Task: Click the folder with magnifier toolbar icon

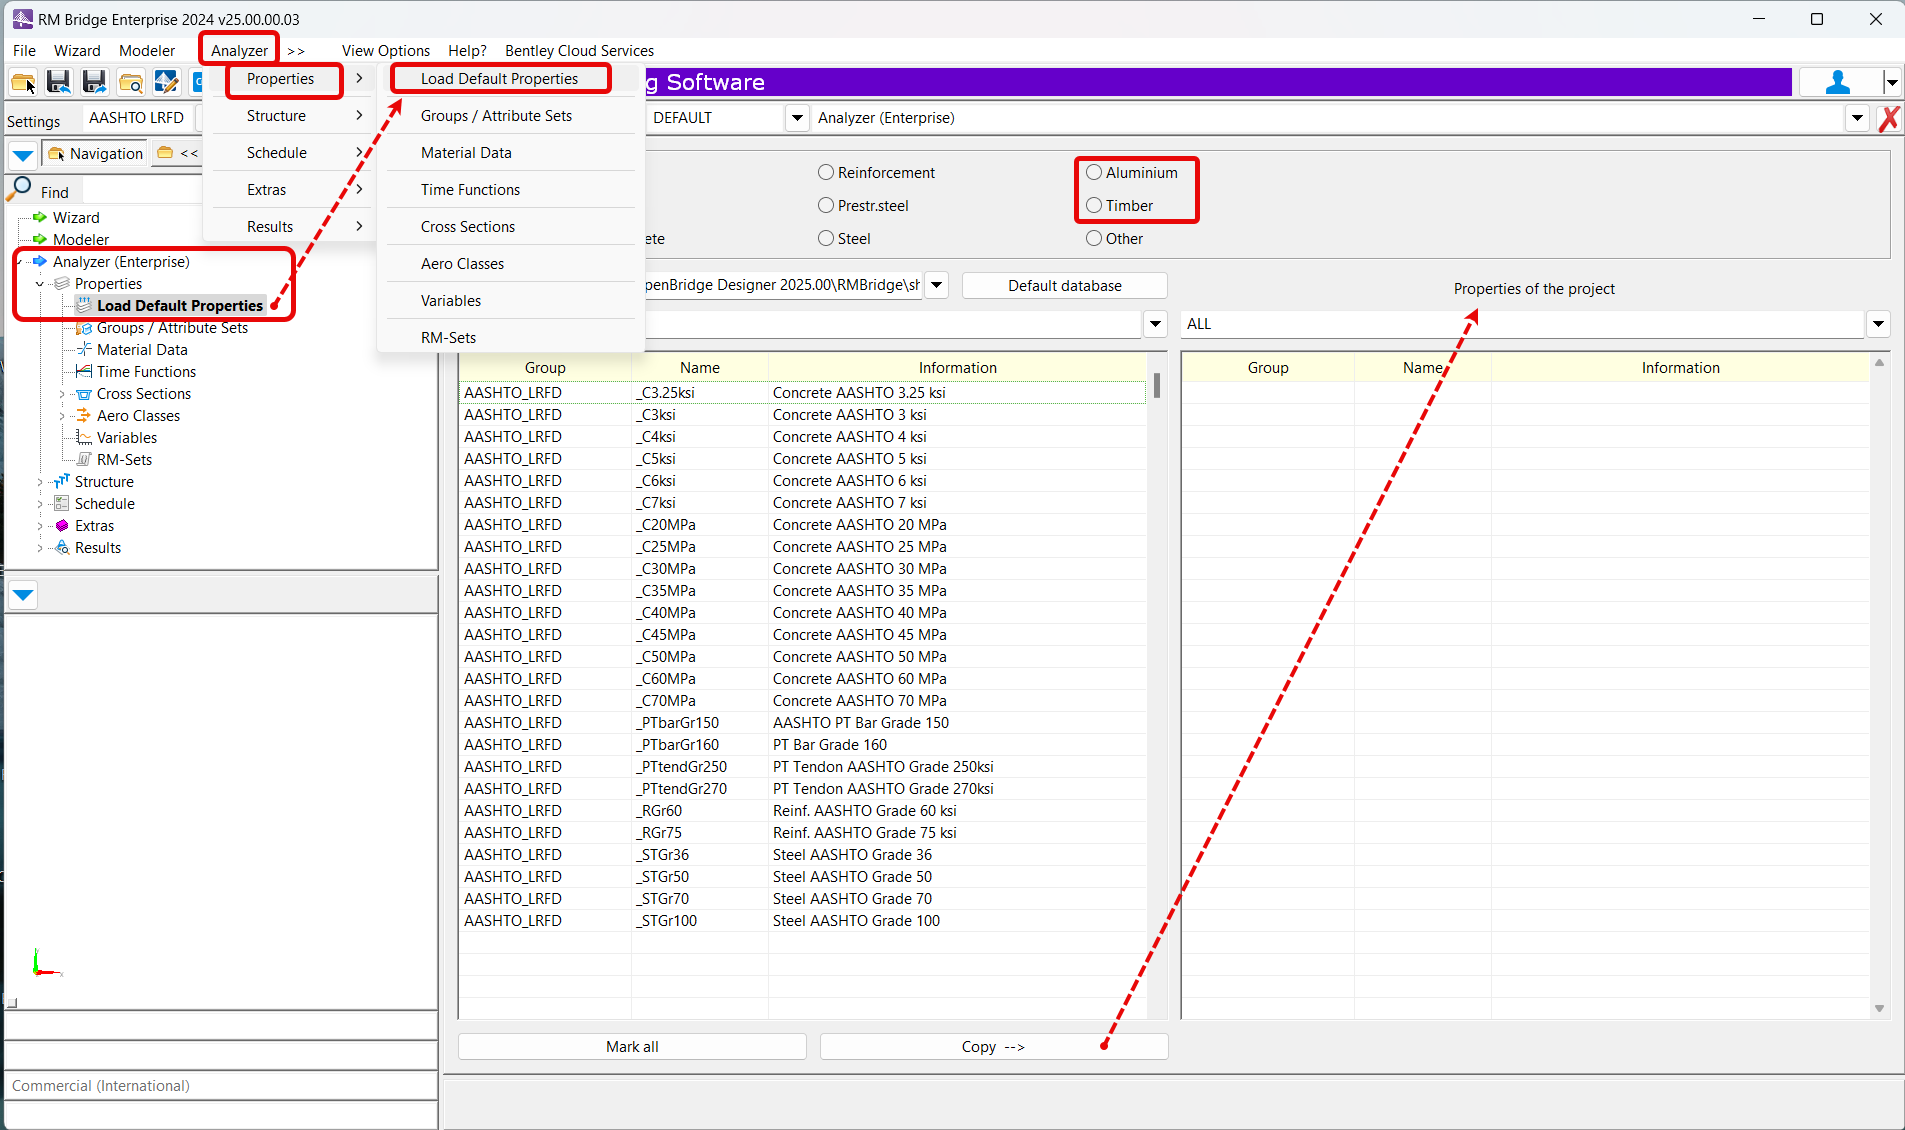Action: click(x=131, y=82)
